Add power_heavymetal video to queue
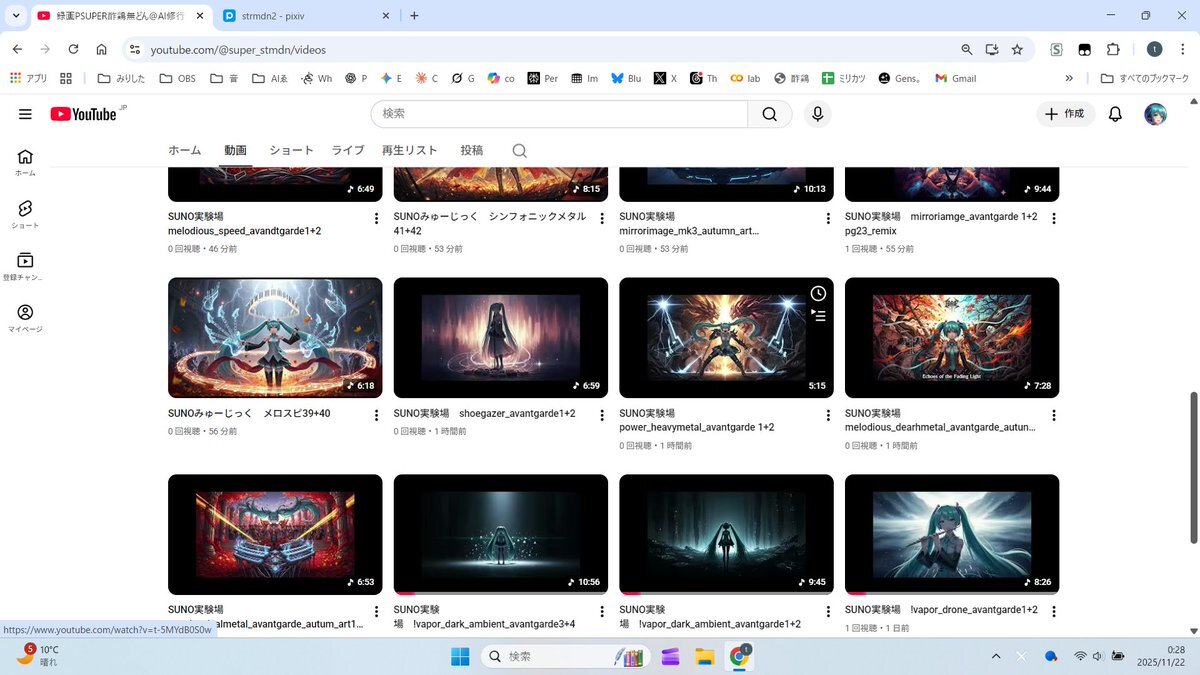The width and height of the screenshot is (1200, 675). tap(818, 316)
